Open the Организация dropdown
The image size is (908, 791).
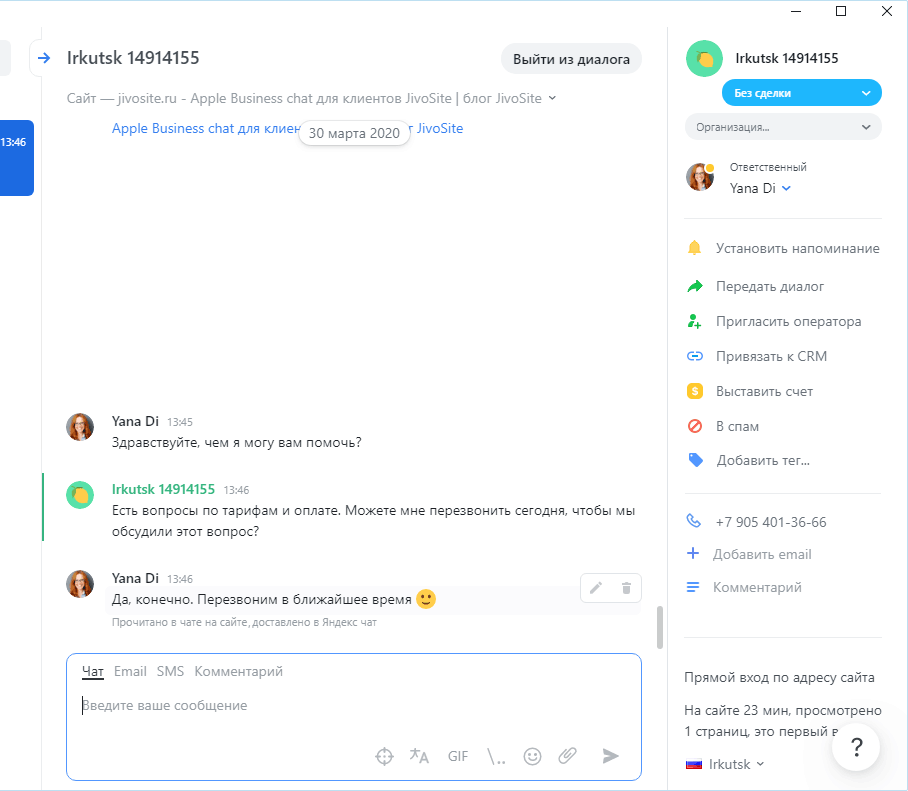783,127
